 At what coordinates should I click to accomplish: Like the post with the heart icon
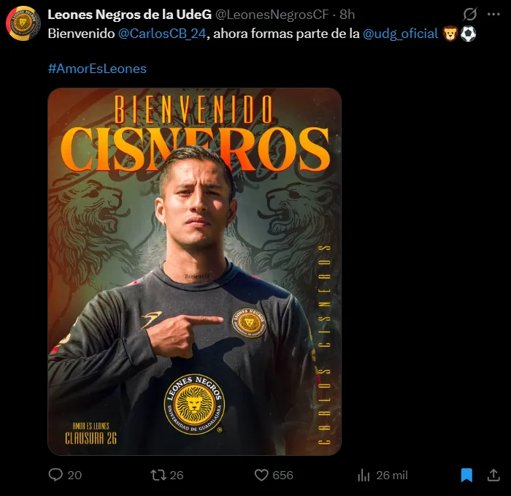pyautogui.click(x=261, y=475)
